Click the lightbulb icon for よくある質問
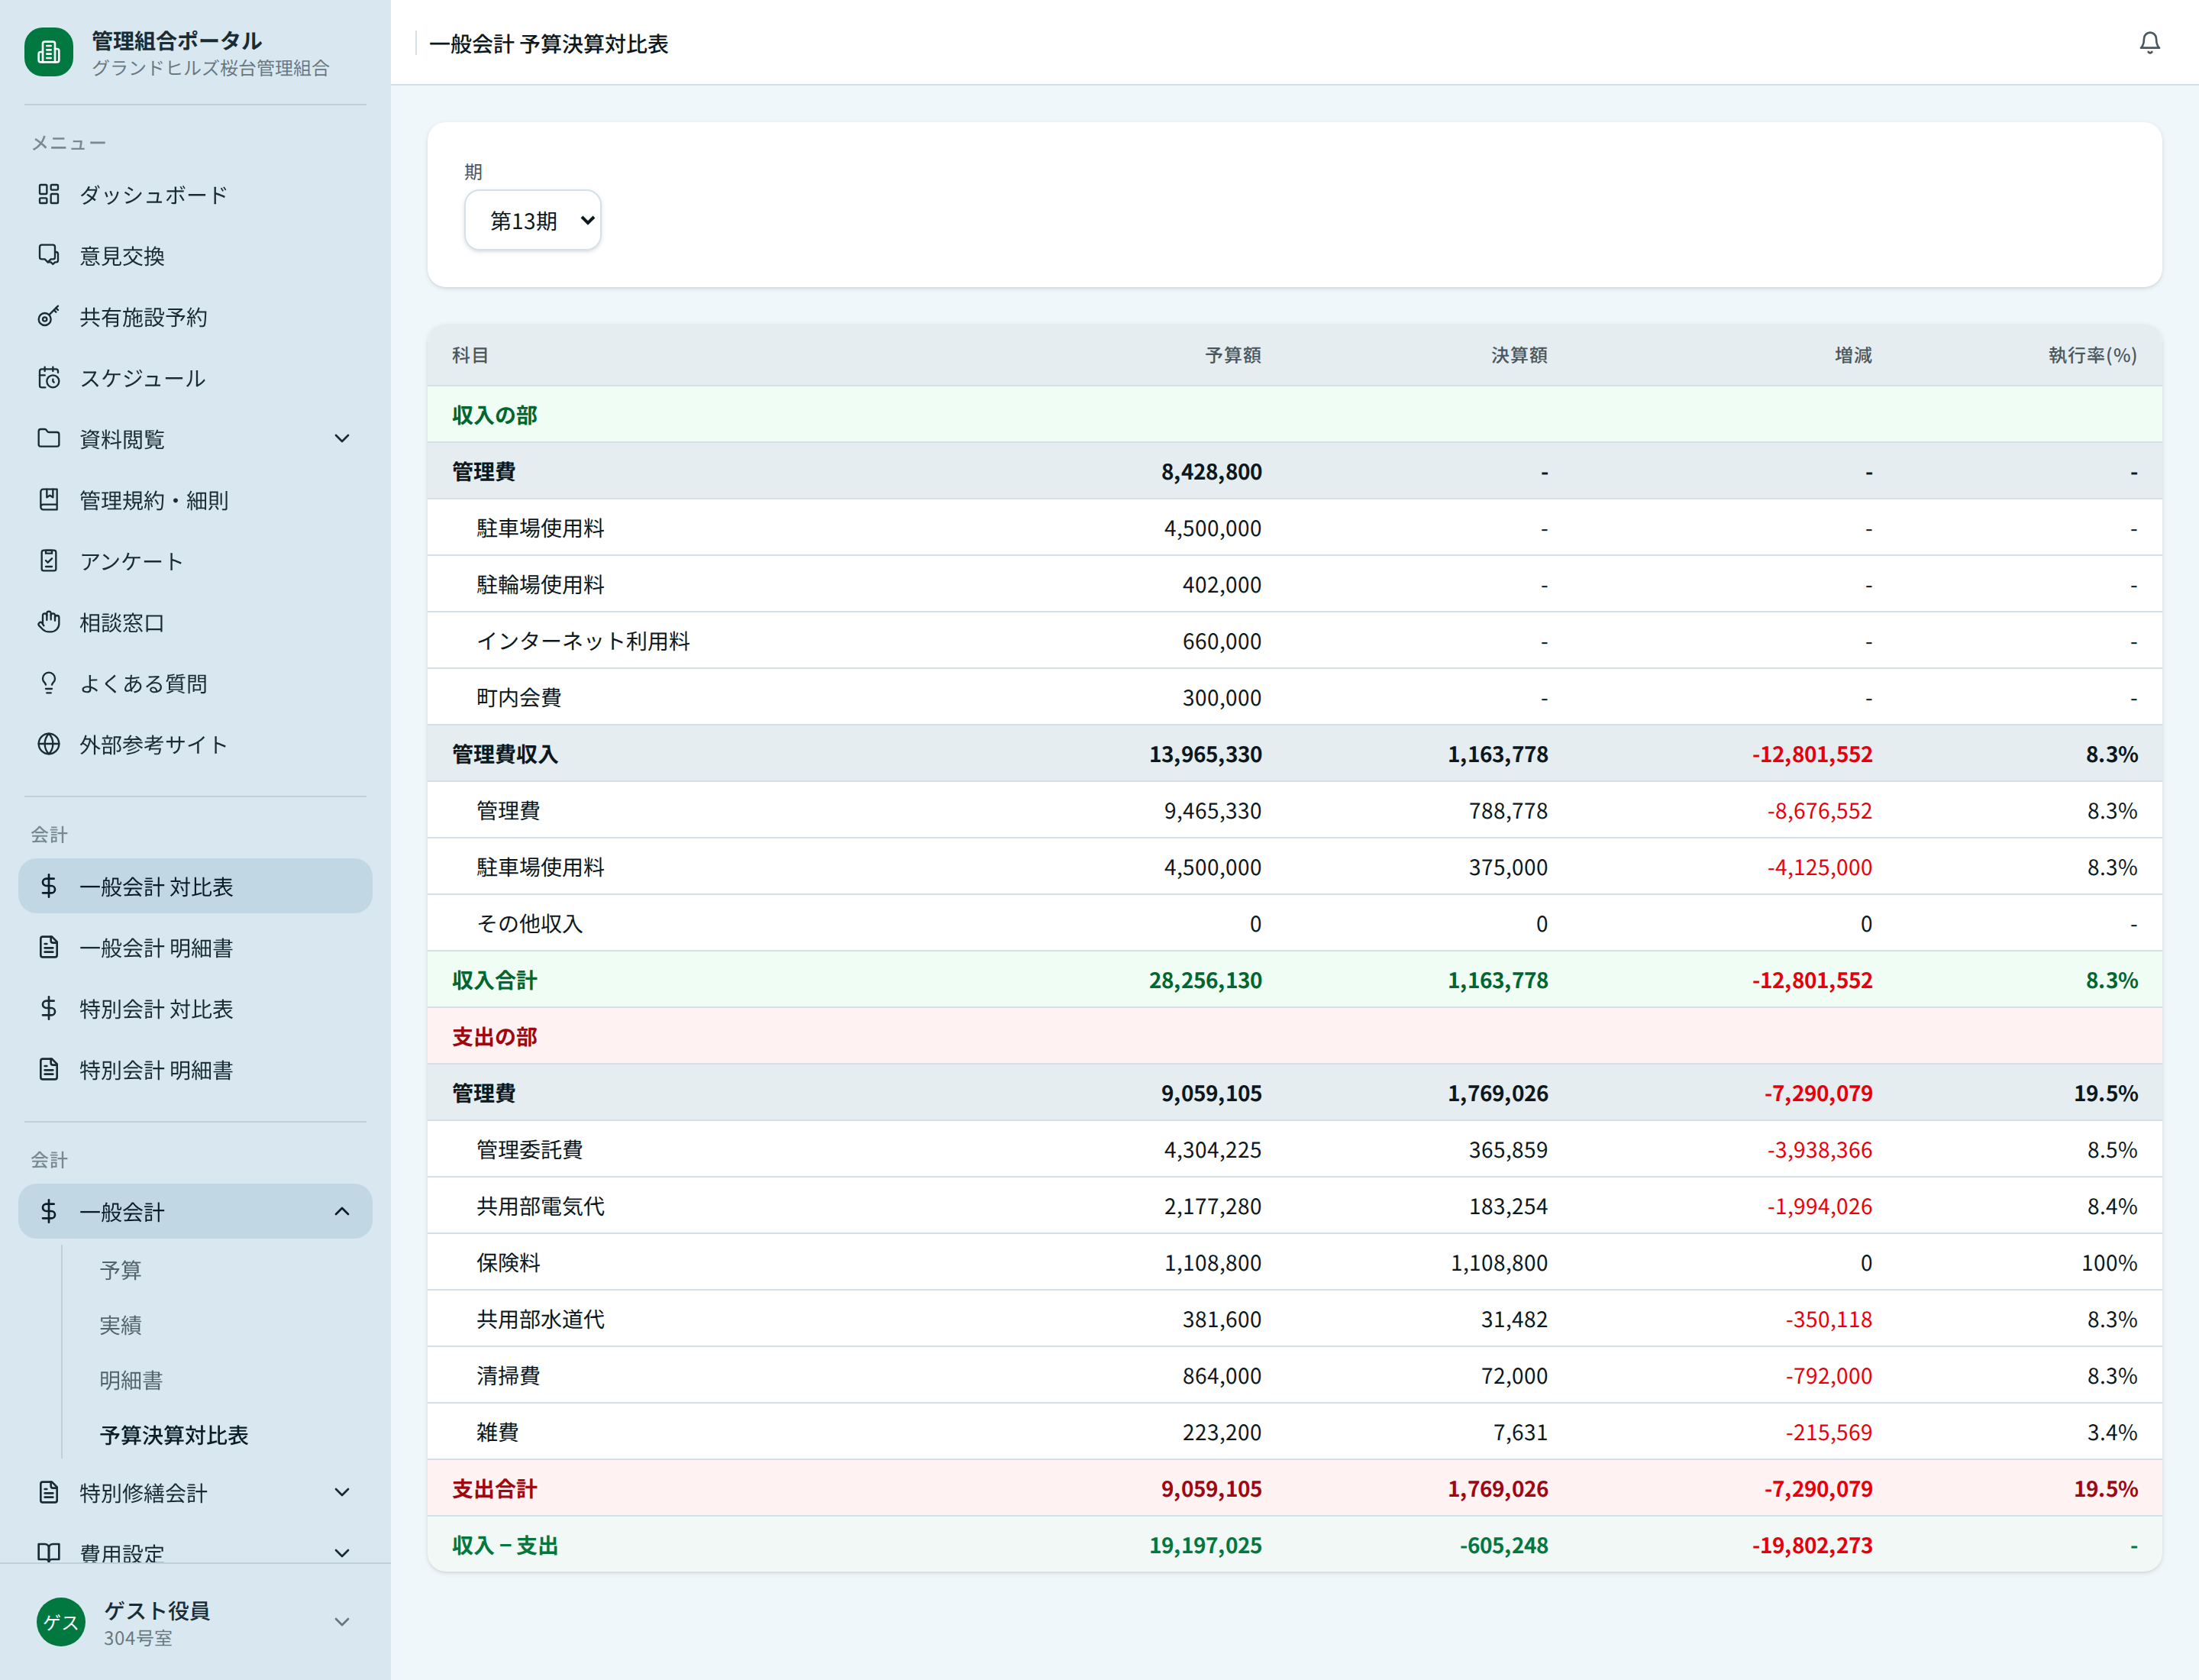This screenshot has height=1680, width=2199. (48, 683)
